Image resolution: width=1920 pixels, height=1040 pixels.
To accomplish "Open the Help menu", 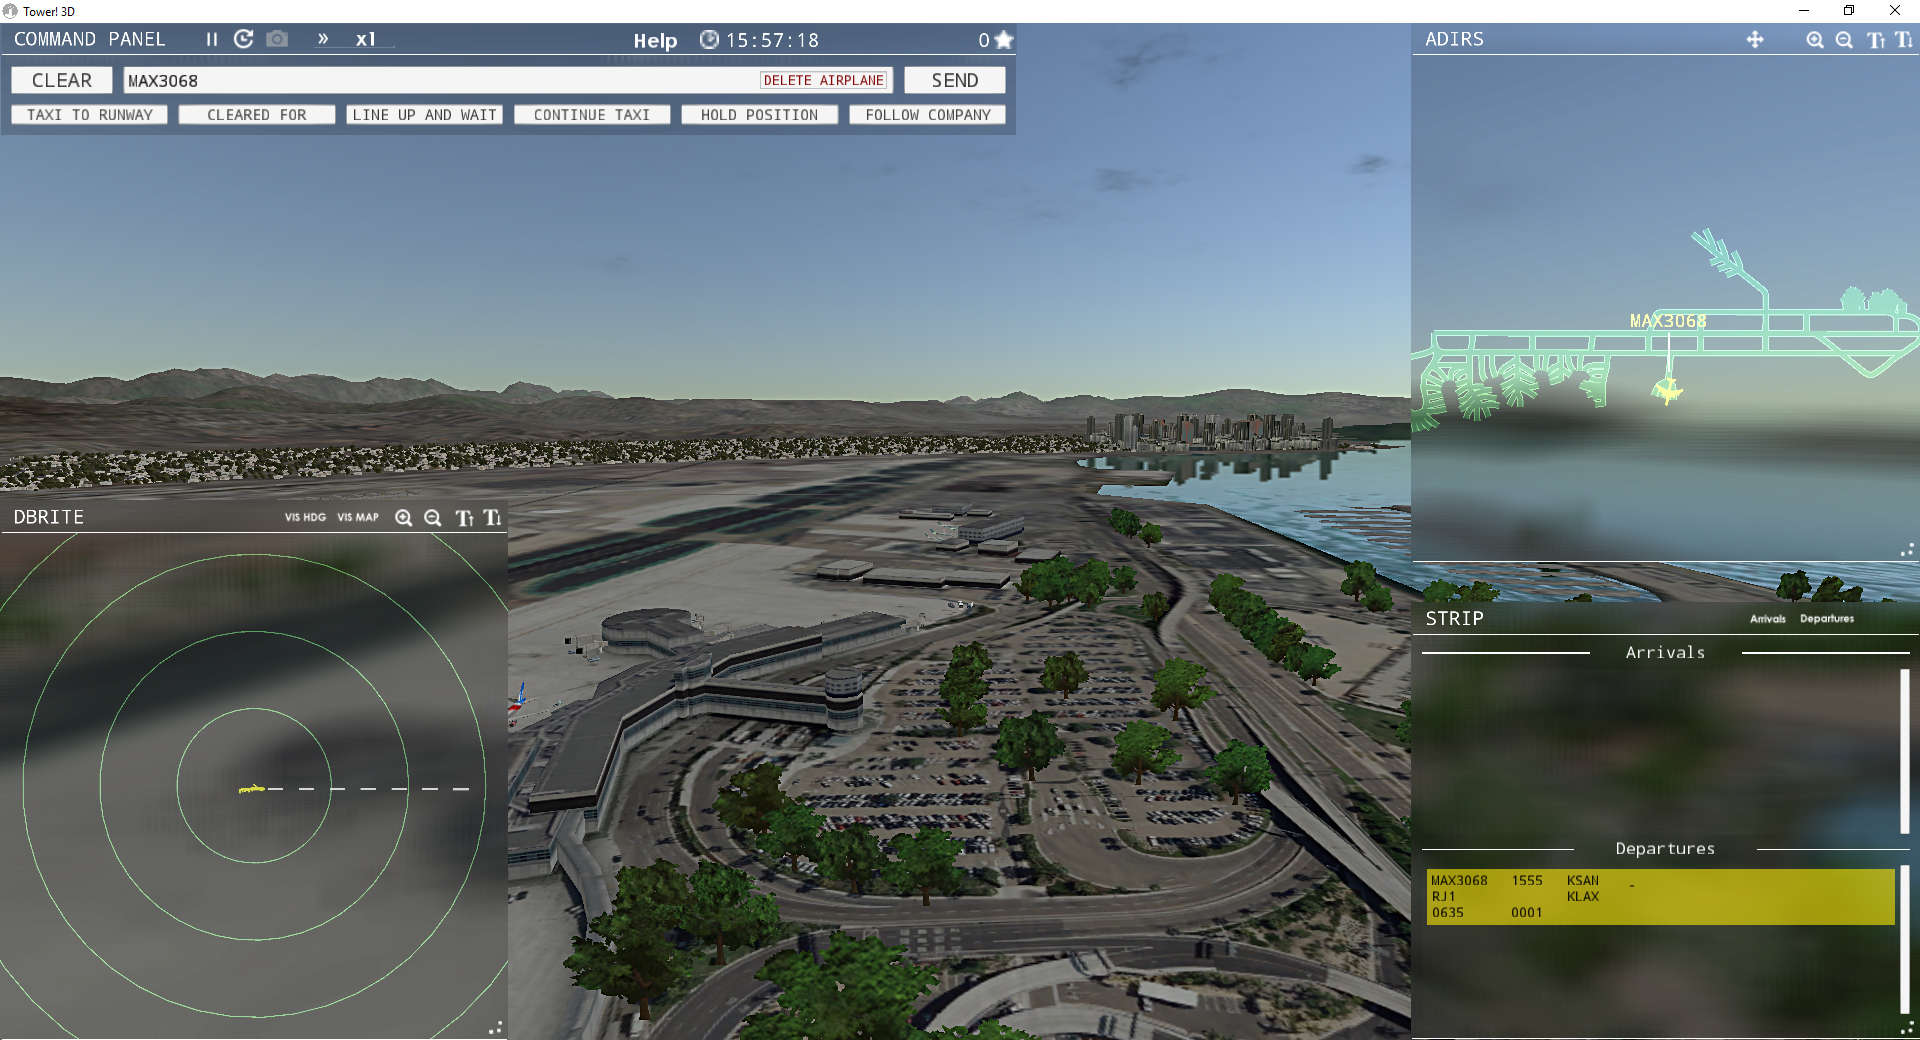I will coord(655,41).
